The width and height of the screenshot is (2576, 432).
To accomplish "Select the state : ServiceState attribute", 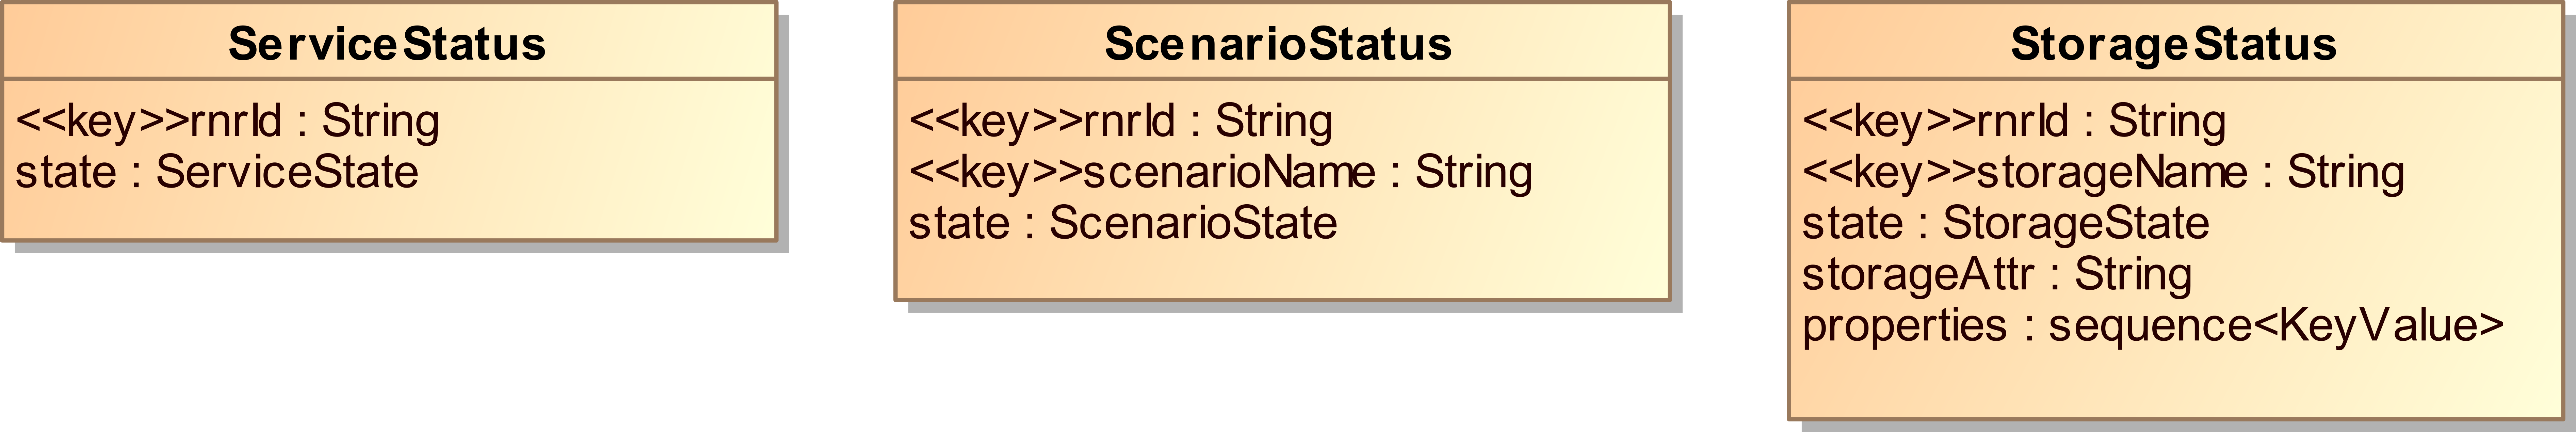I will pos(217,172).
